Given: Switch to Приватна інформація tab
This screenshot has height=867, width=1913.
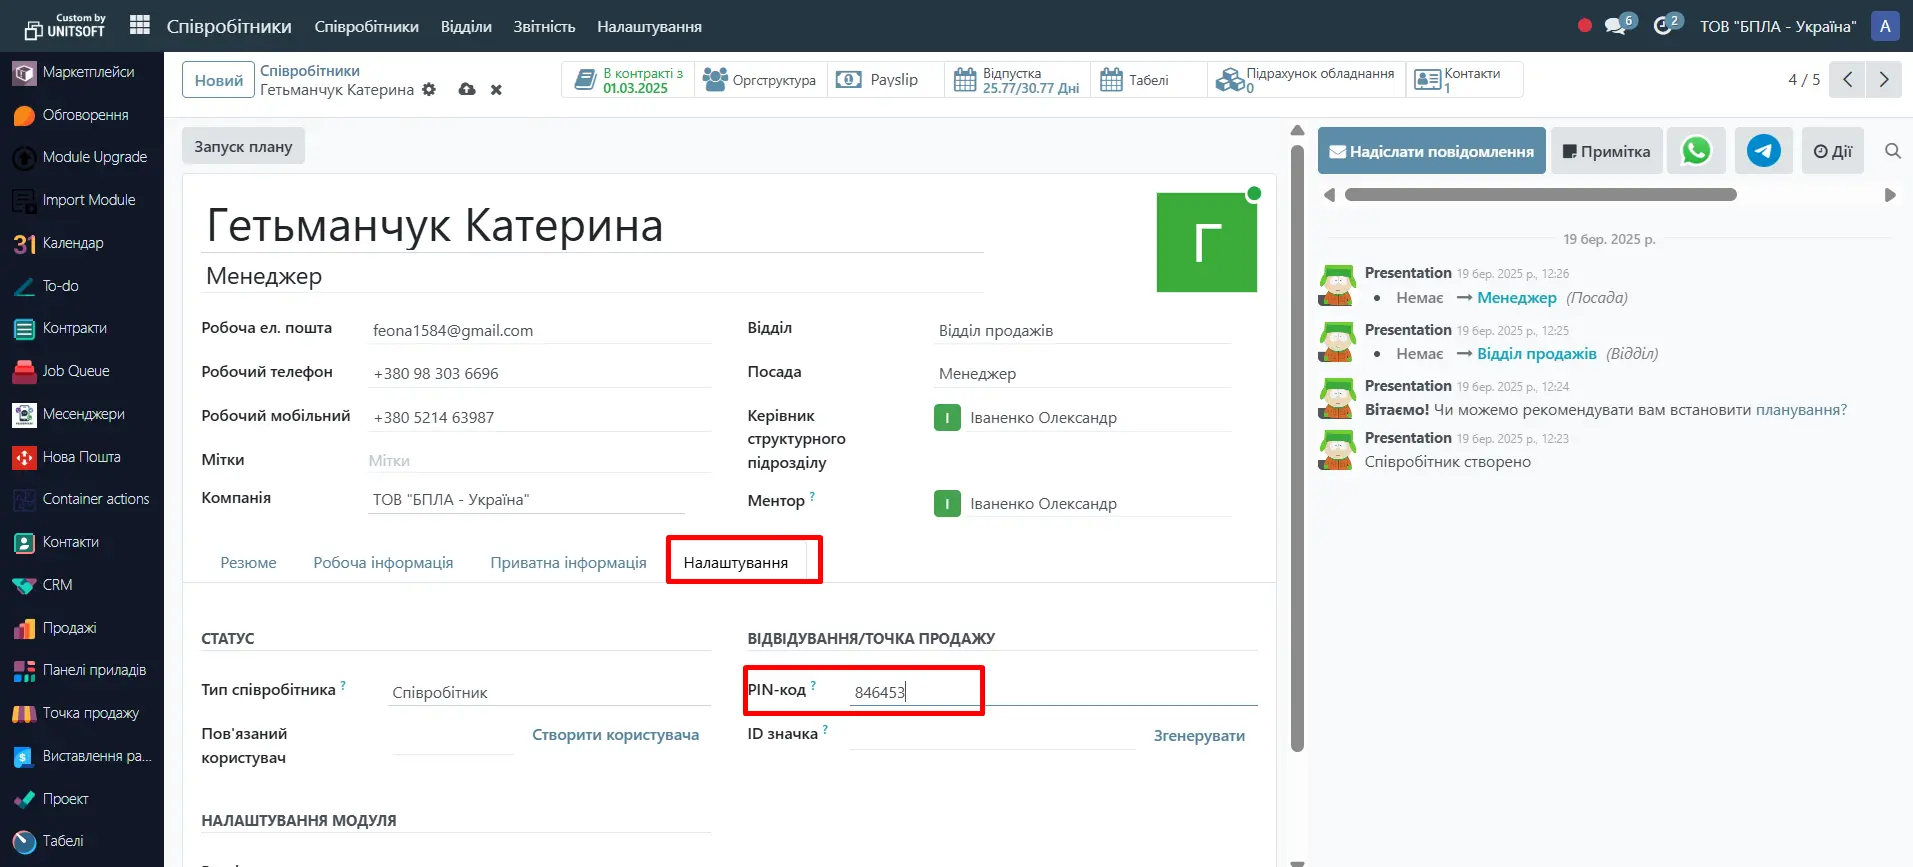Looking at the screenshot, I should coord(568,562).
